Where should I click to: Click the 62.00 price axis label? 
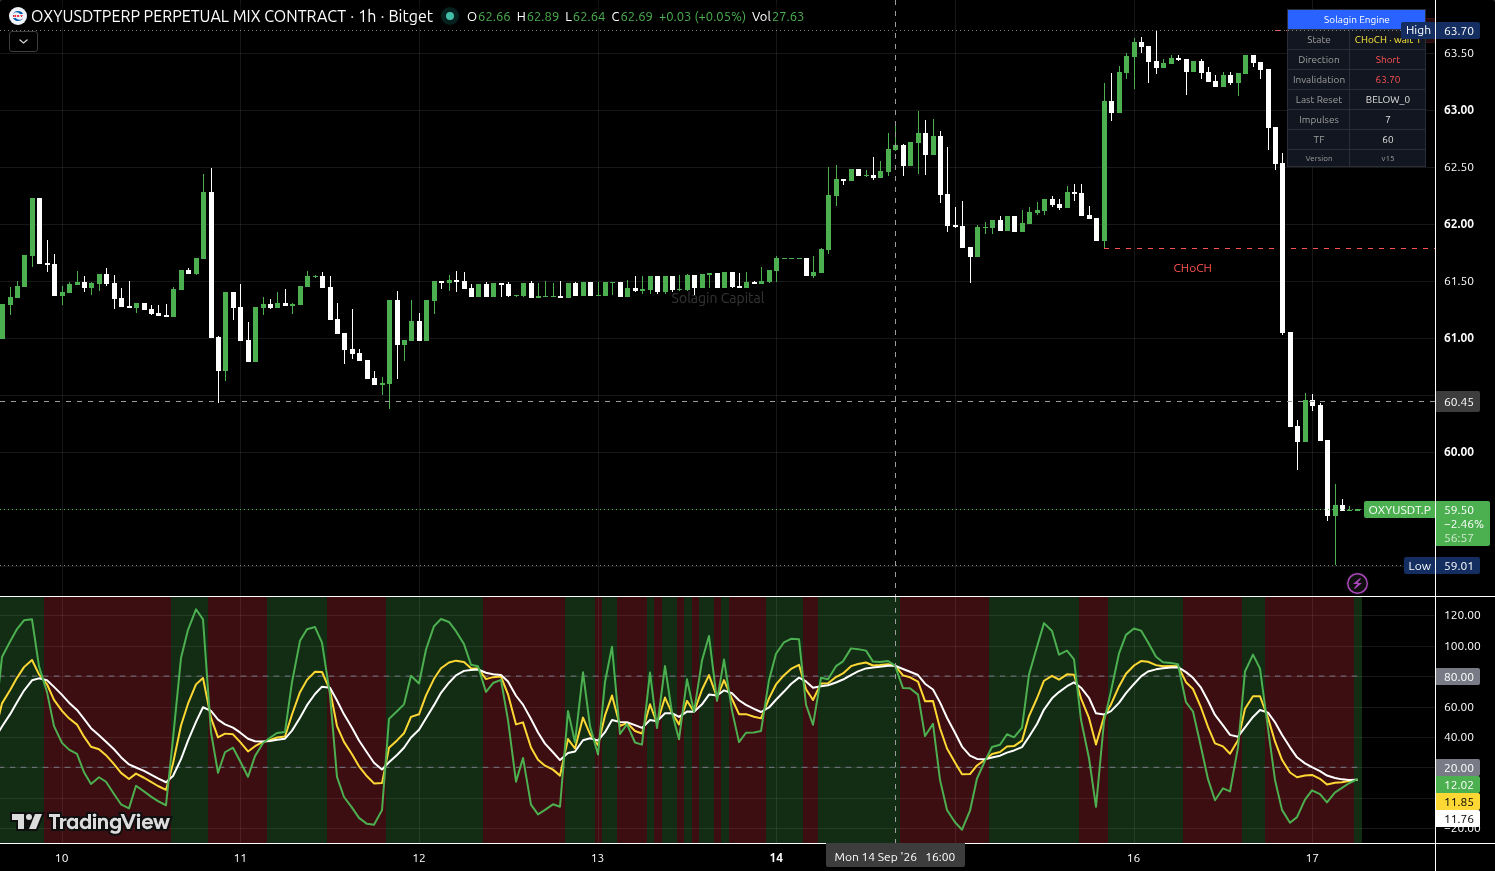pos(1459,224)
